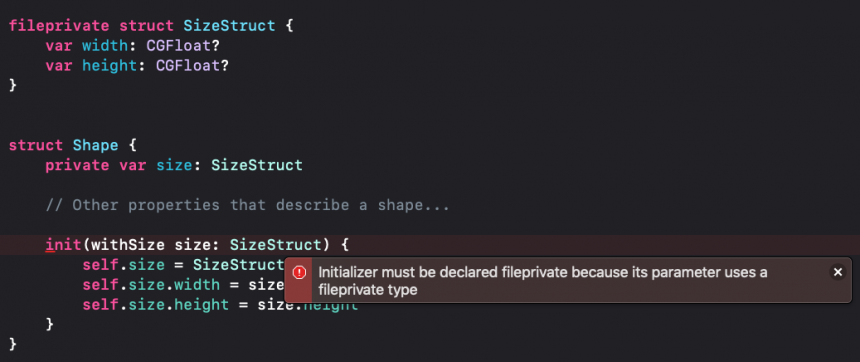Click the error message 'Initializer must be declared fileprivate'
Image resolution: width=860 pixels, height=362 pixels.
[x=543, y=281]
